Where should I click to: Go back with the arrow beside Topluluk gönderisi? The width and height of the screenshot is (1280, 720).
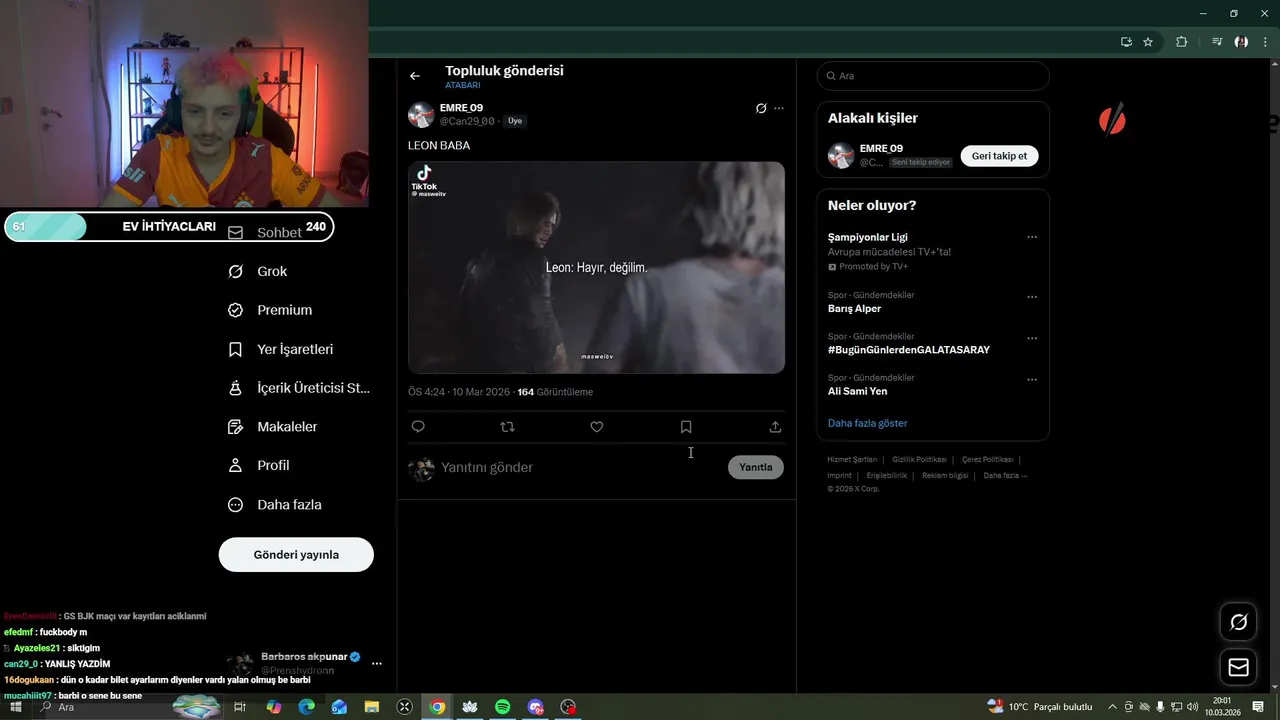(415, 76)
